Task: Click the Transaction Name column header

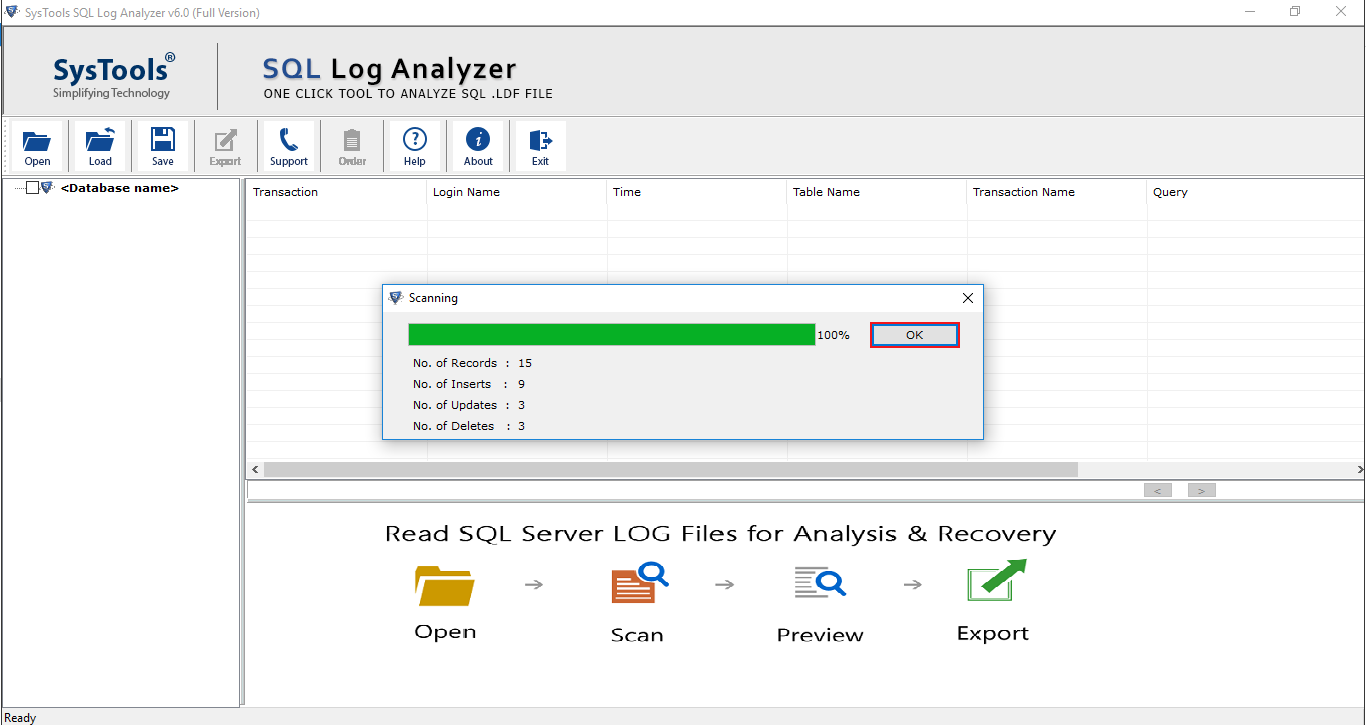Action: 1057,192
